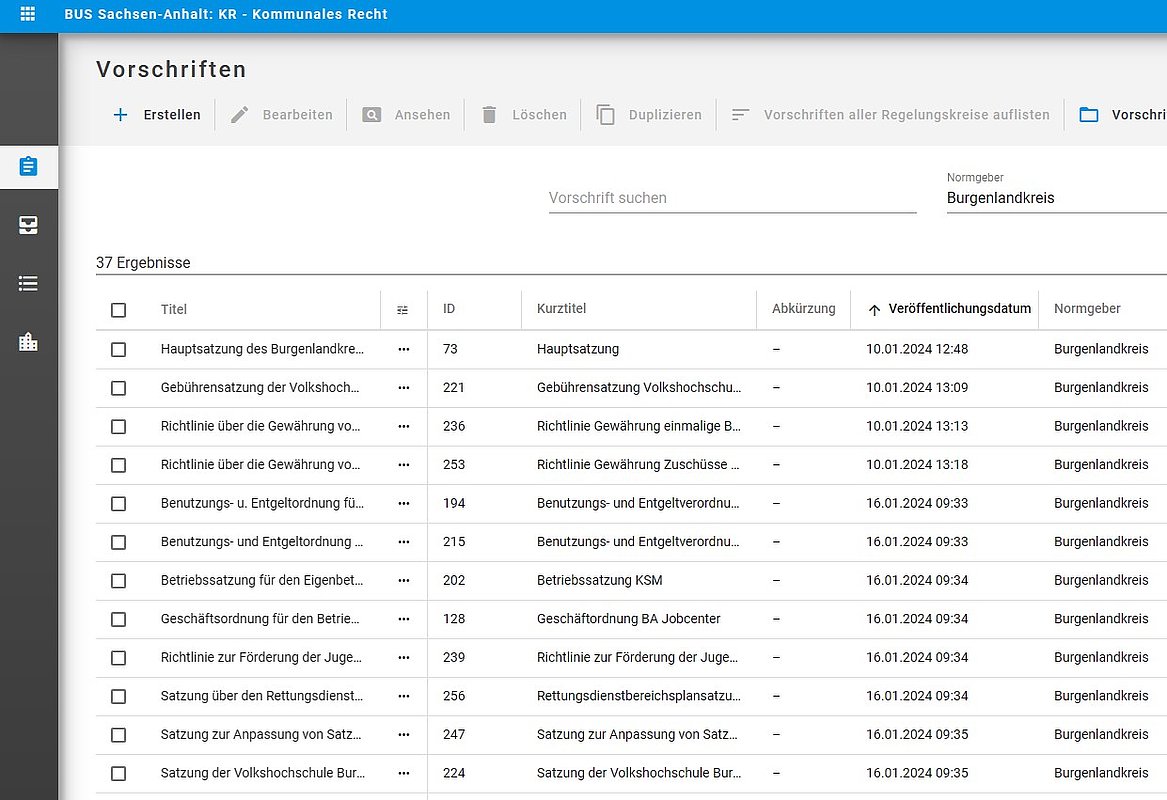Click the Vorschriften page heading
This screenshot has width=1167, height=800.
tap(171, 69)
